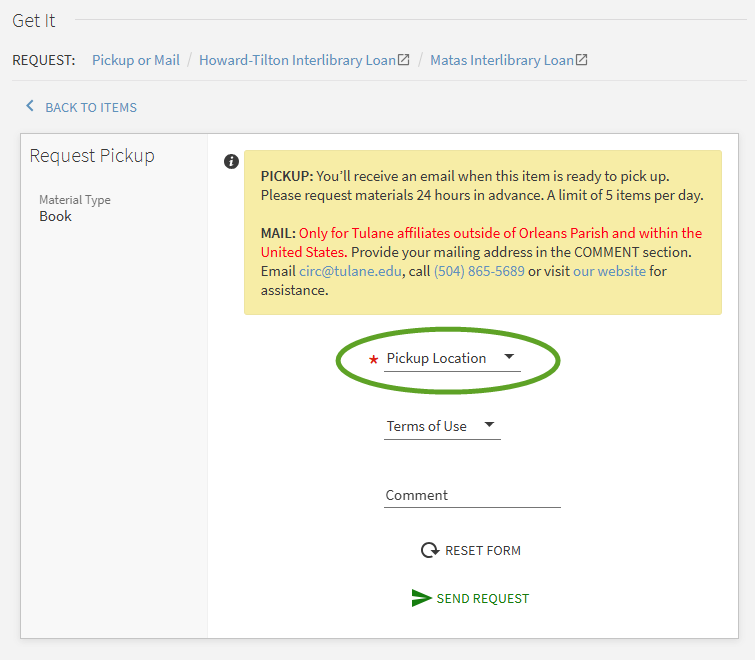Click the circular reset arrow icon
Screen dimensions: 755x660
[x=429, y=550]
